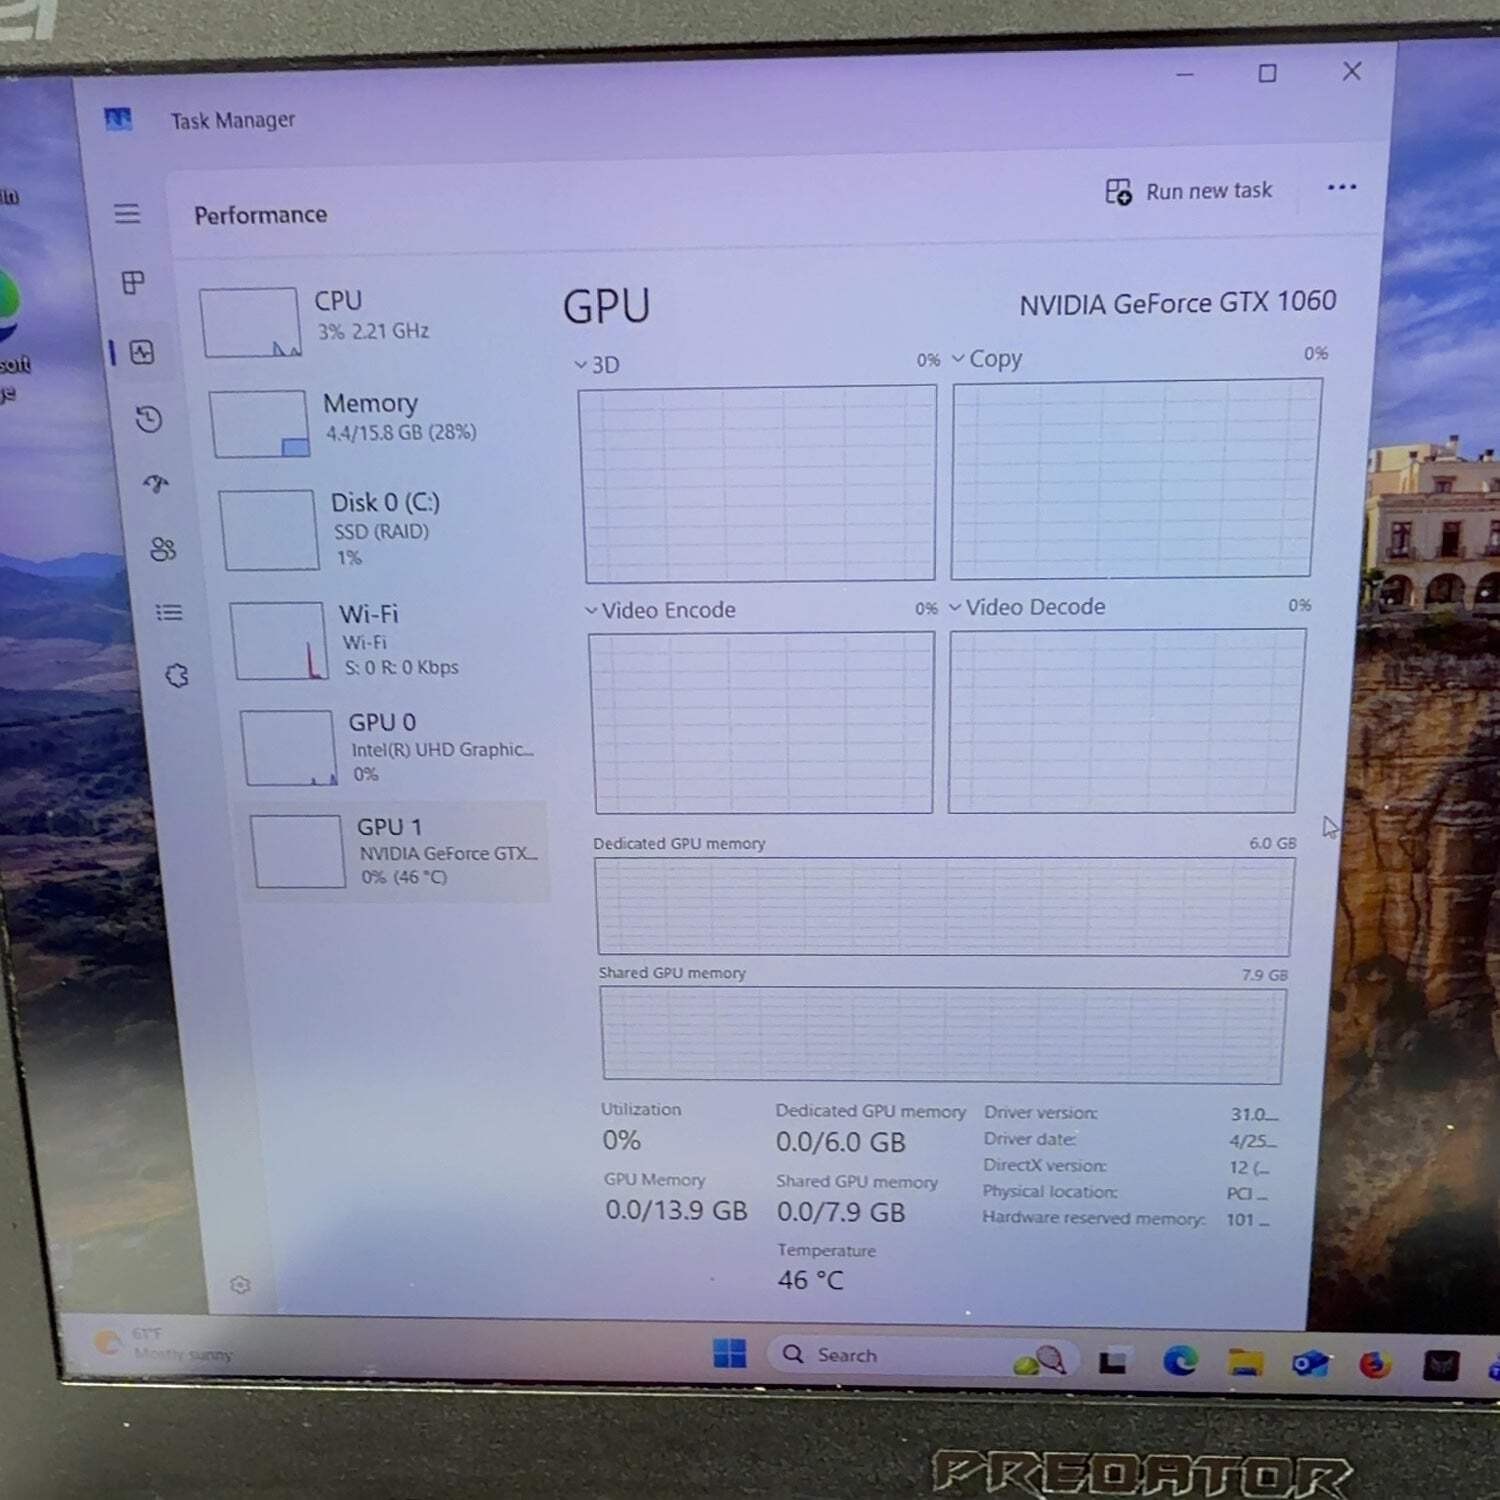
Task: Open the three-dot more options menu
Action: (1341, 187)
